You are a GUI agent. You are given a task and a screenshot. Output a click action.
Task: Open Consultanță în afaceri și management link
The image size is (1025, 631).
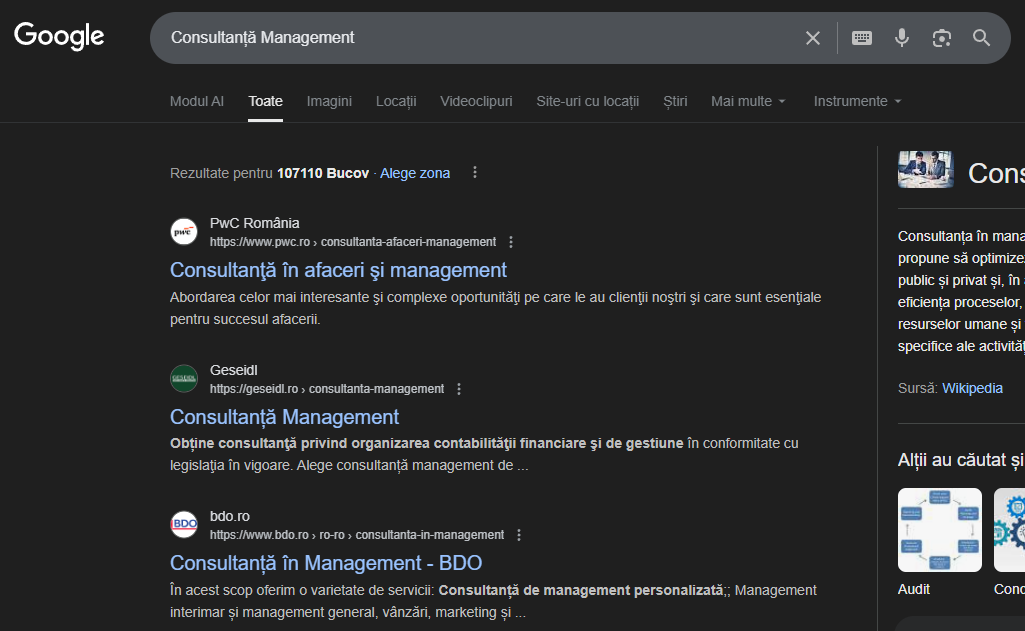(x=338, y=270)
